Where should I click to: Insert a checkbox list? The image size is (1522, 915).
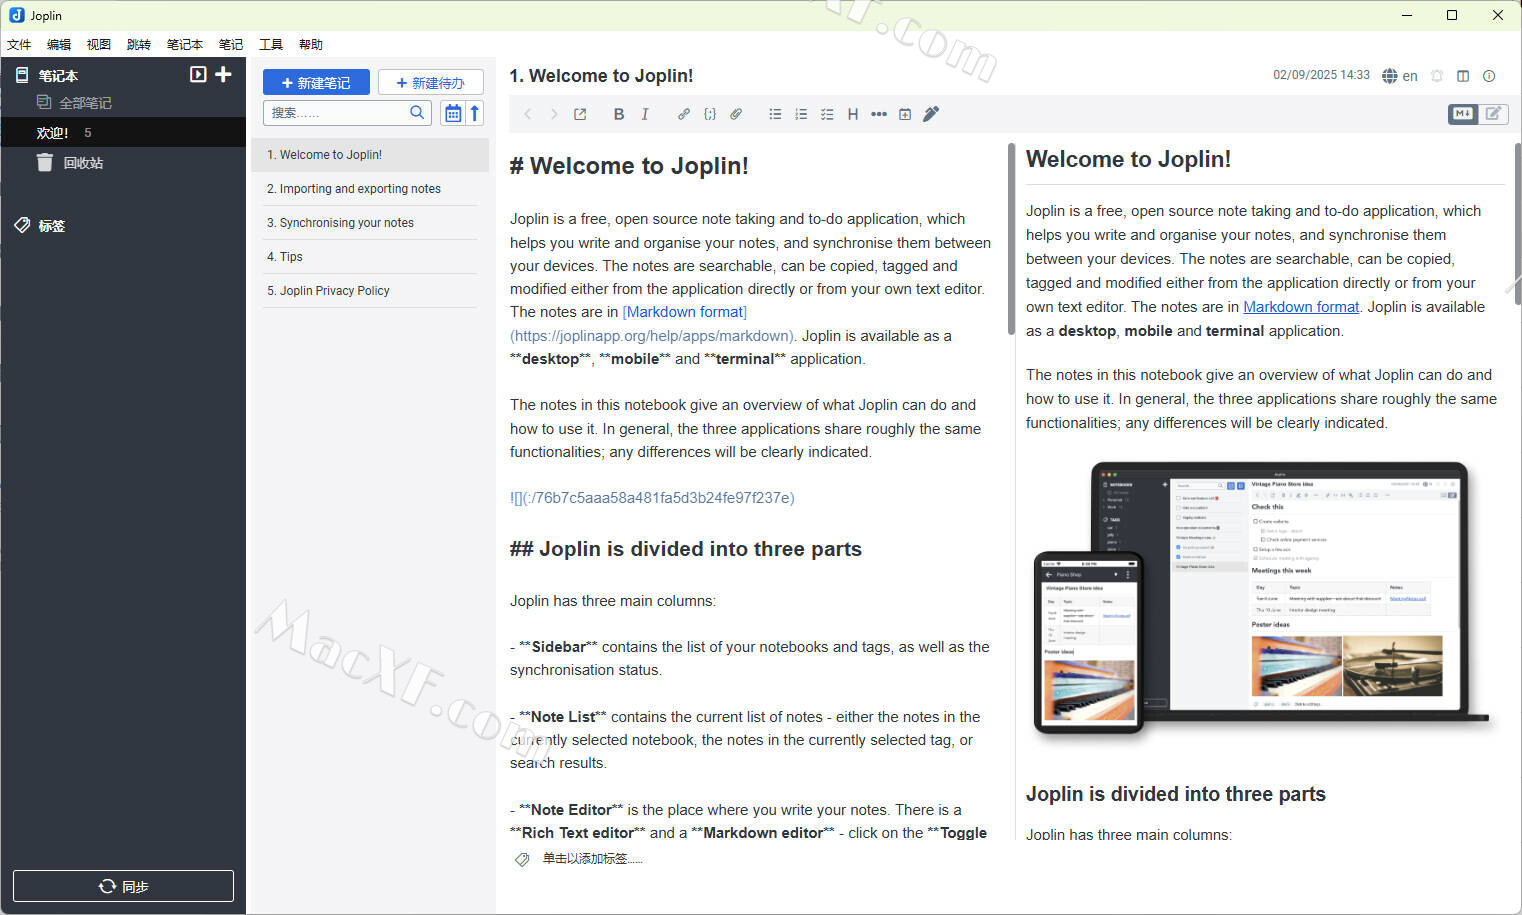click(827, 114)
